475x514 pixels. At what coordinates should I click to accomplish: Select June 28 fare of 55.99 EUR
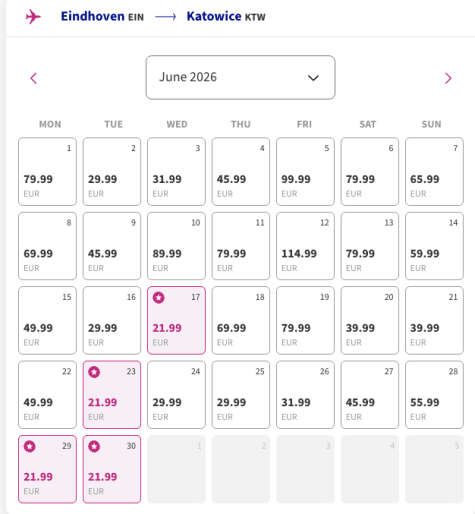(434, 395)
